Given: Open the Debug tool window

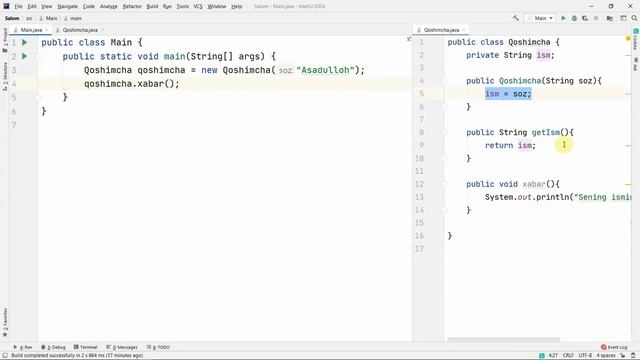Looking at the screenshot, I should tap(53, 347).
